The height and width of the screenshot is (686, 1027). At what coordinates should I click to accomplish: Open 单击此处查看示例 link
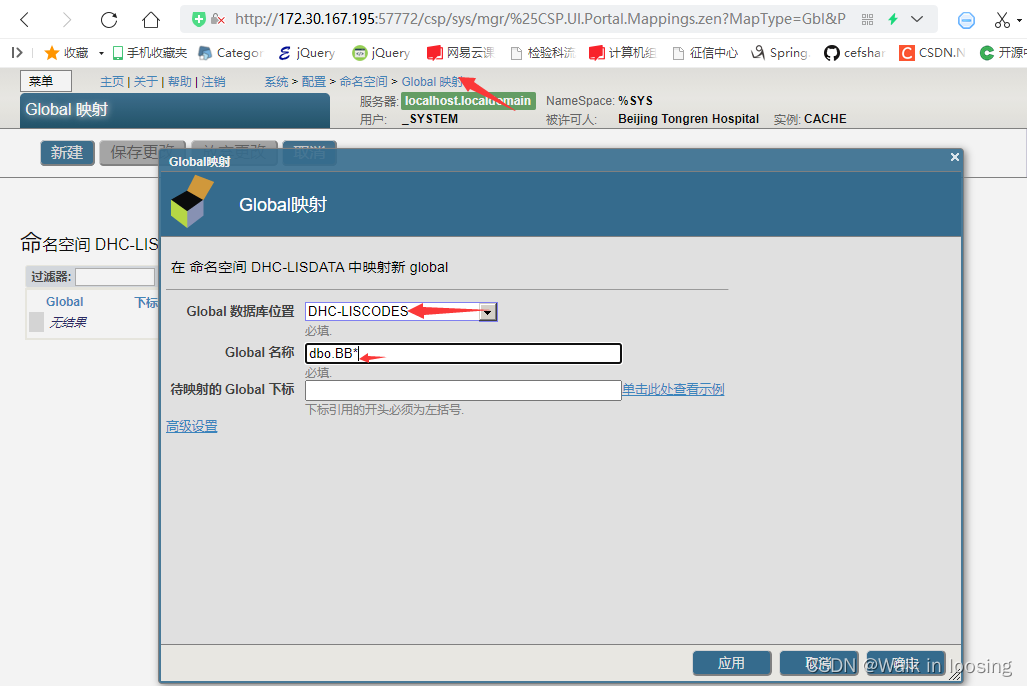click(x=673, y=389)
